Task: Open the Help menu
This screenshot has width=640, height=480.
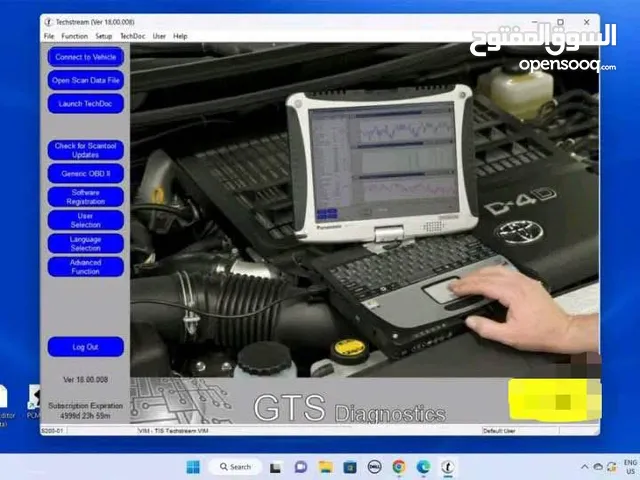Action: click(x=180, y=36)
